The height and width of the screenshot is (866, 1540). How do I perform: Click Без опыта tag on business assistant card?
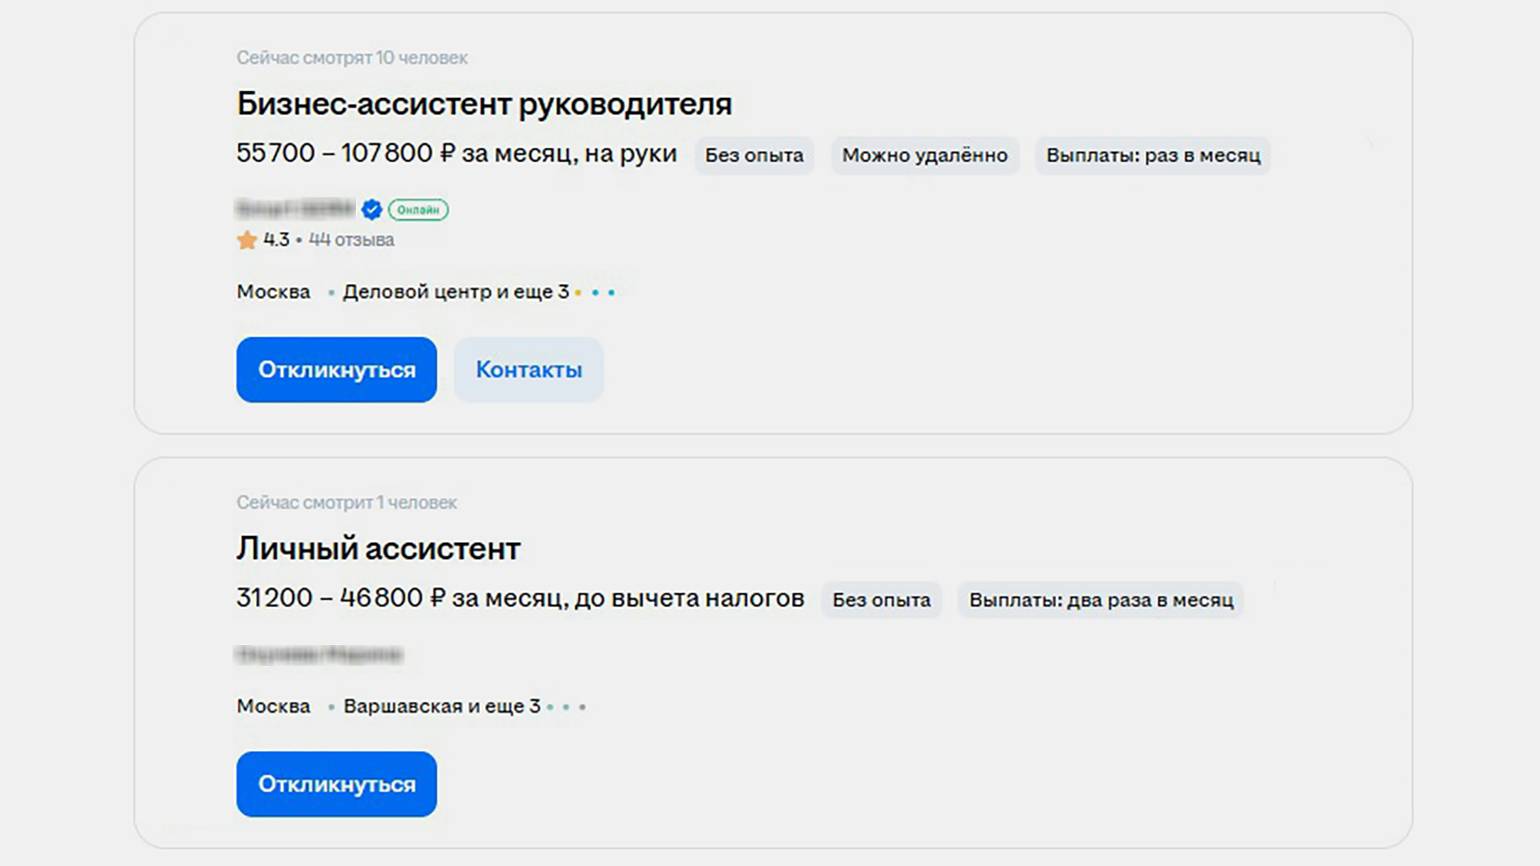click(754, 156)
